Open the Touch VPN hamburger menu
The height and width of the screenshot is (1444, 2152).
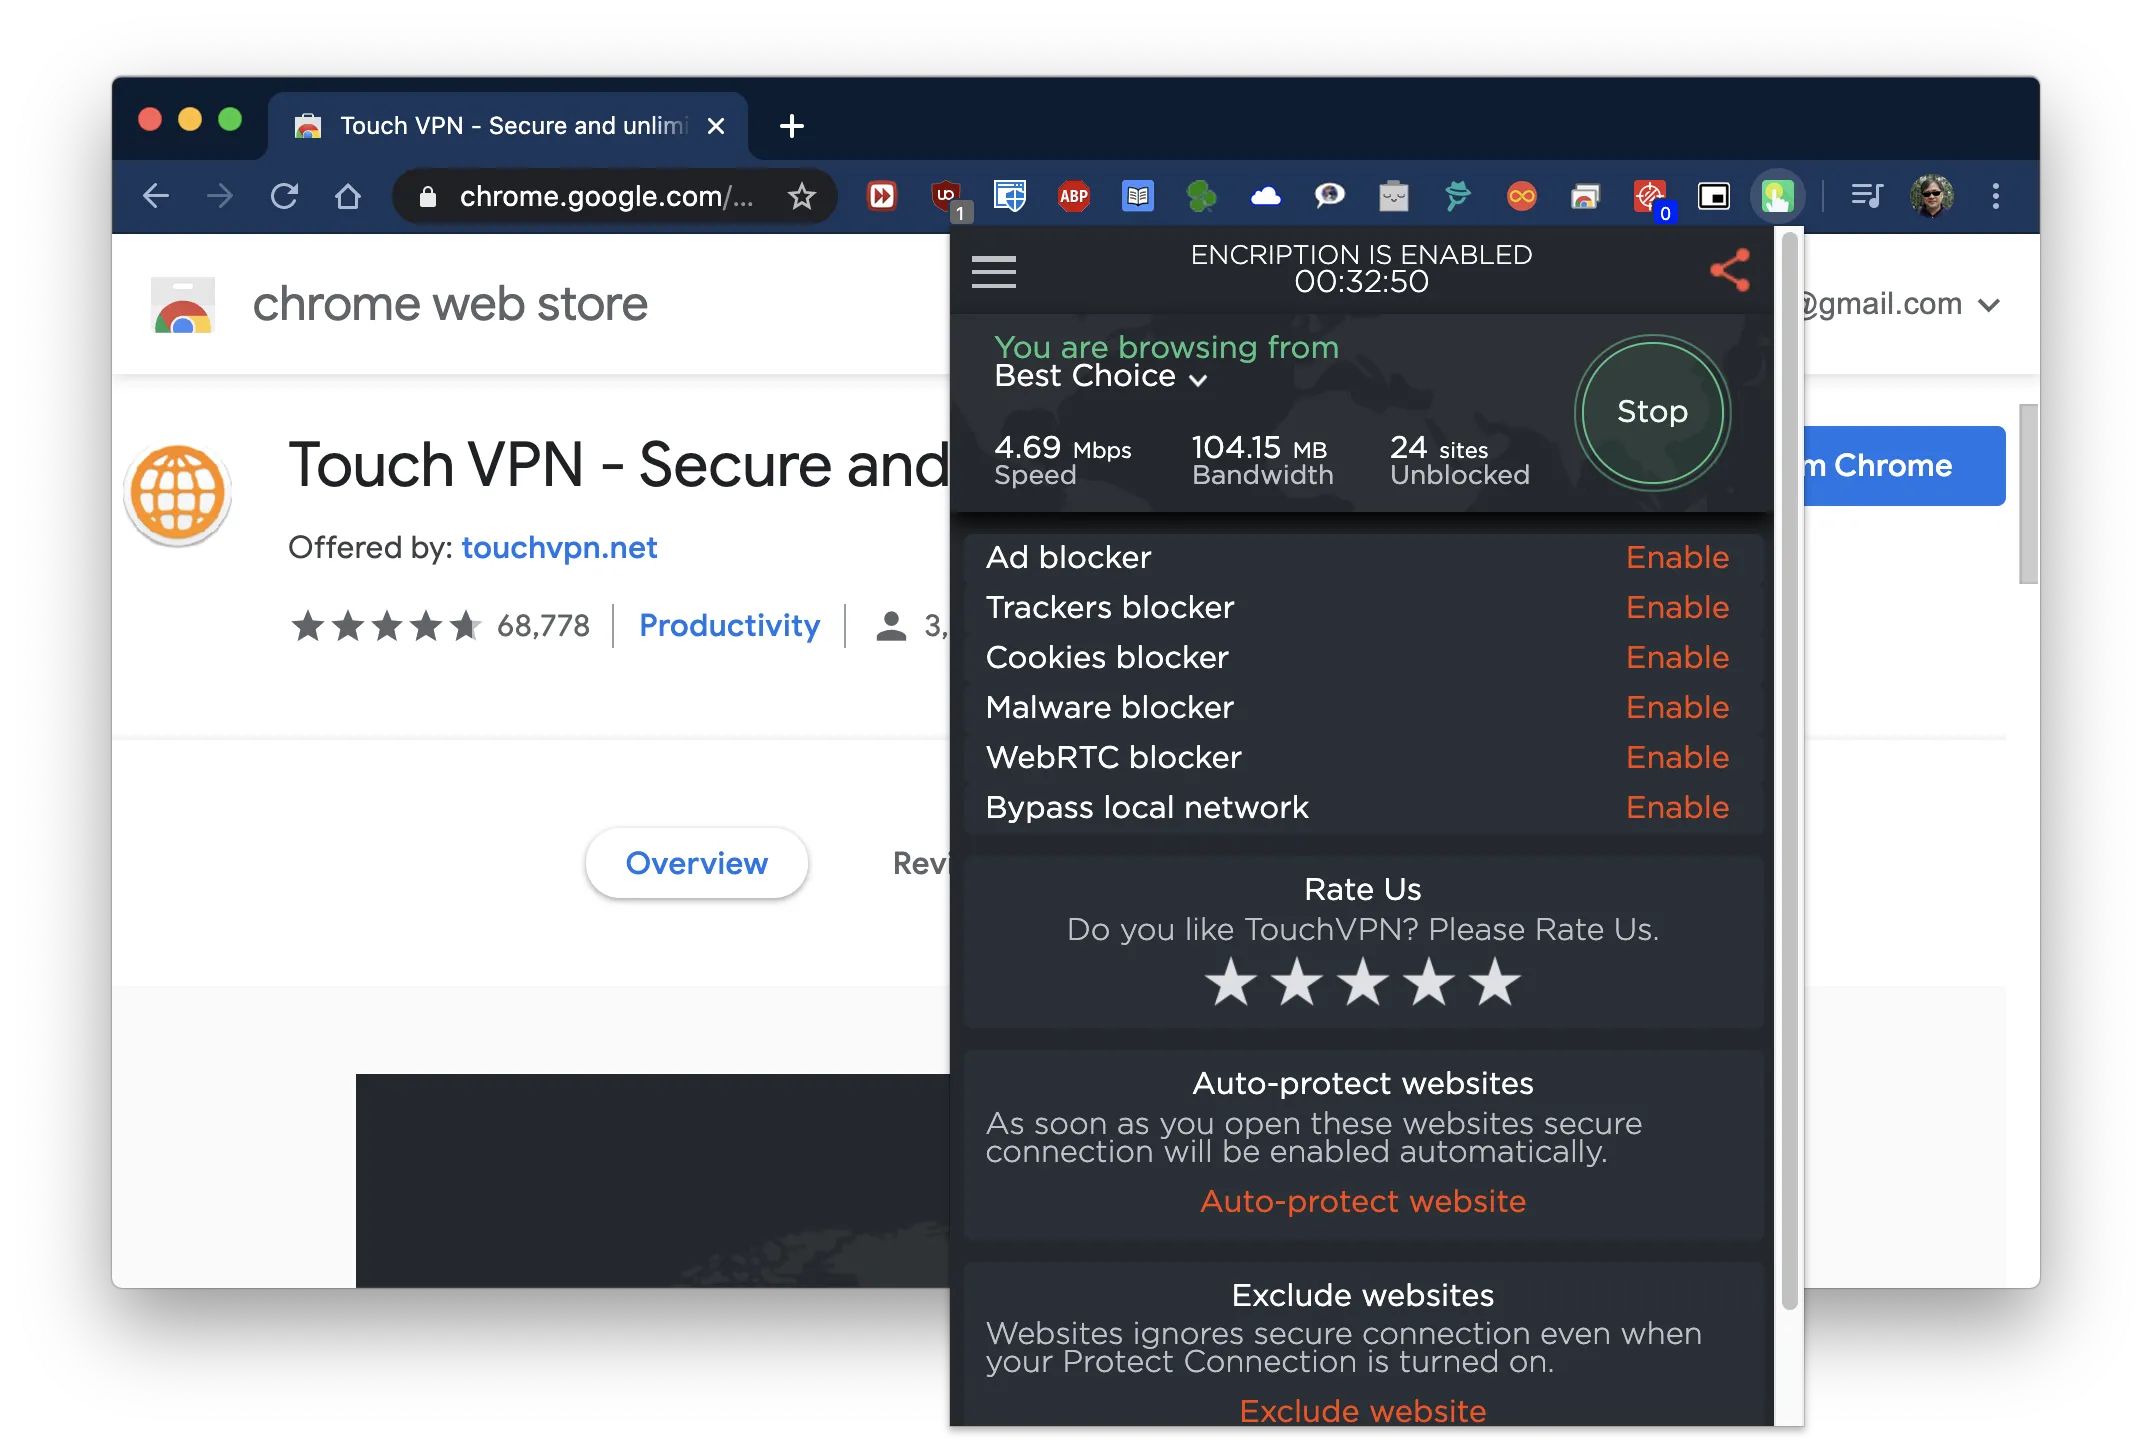coord(993,271)
